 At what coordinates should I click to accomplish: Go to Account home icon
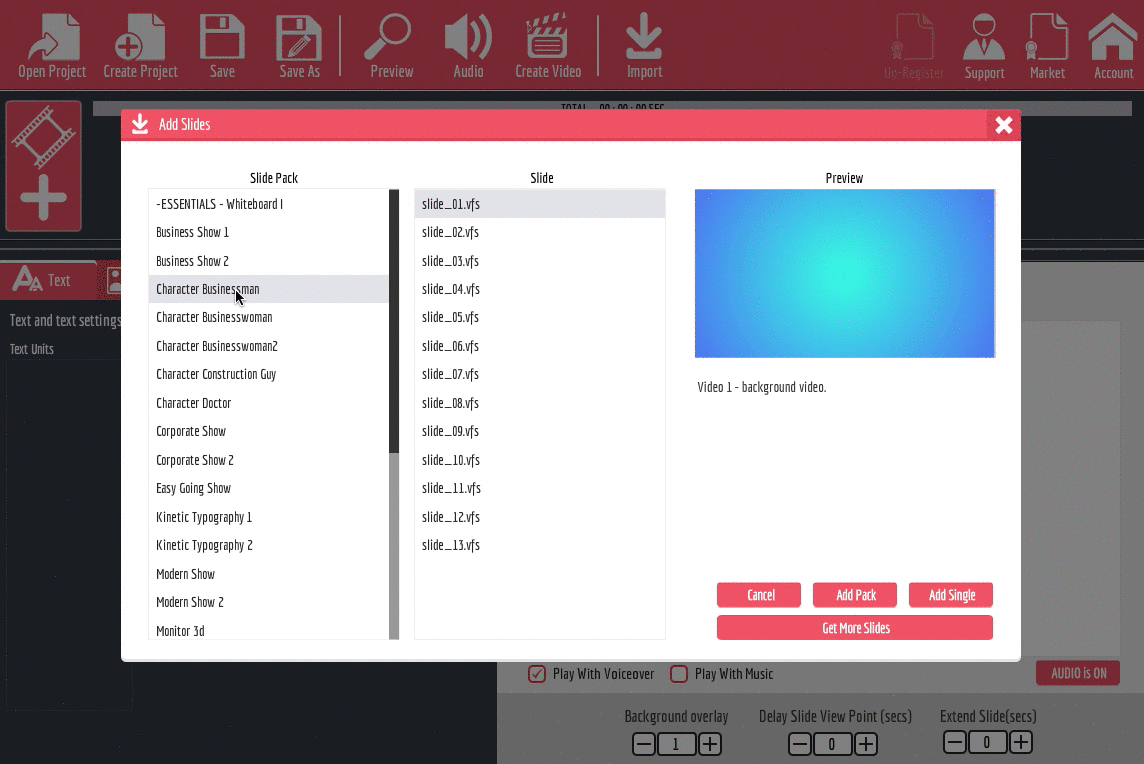click(1113, 47)
